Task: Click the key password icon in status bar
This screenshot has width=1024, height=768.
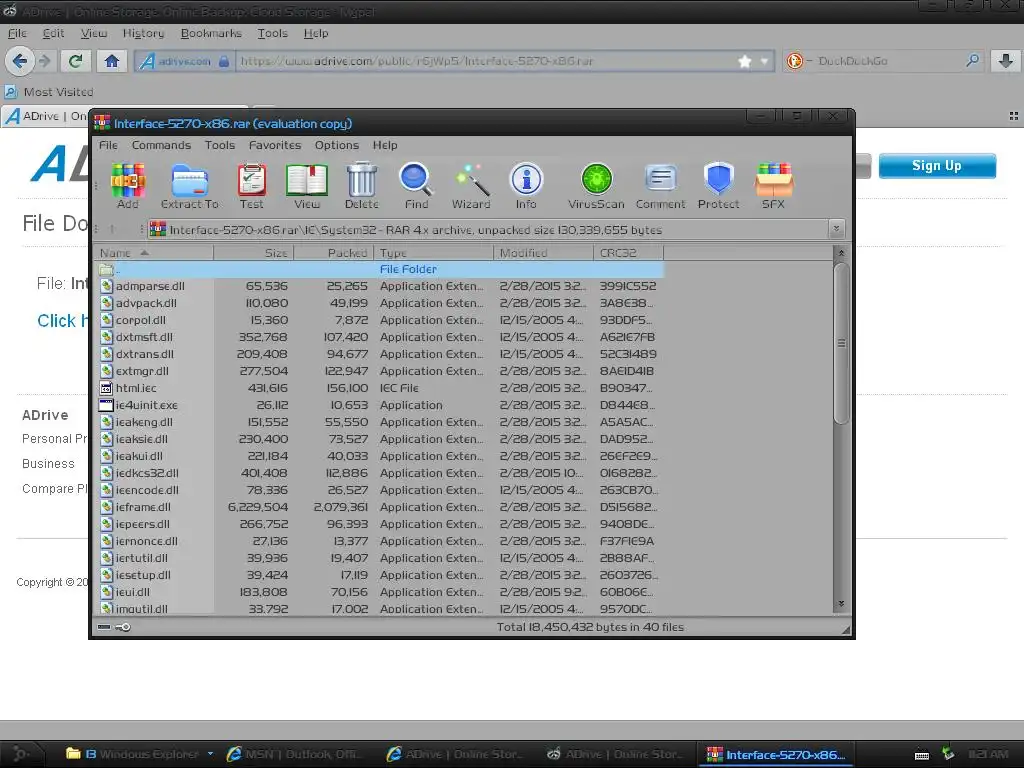Action: [123, 627]
